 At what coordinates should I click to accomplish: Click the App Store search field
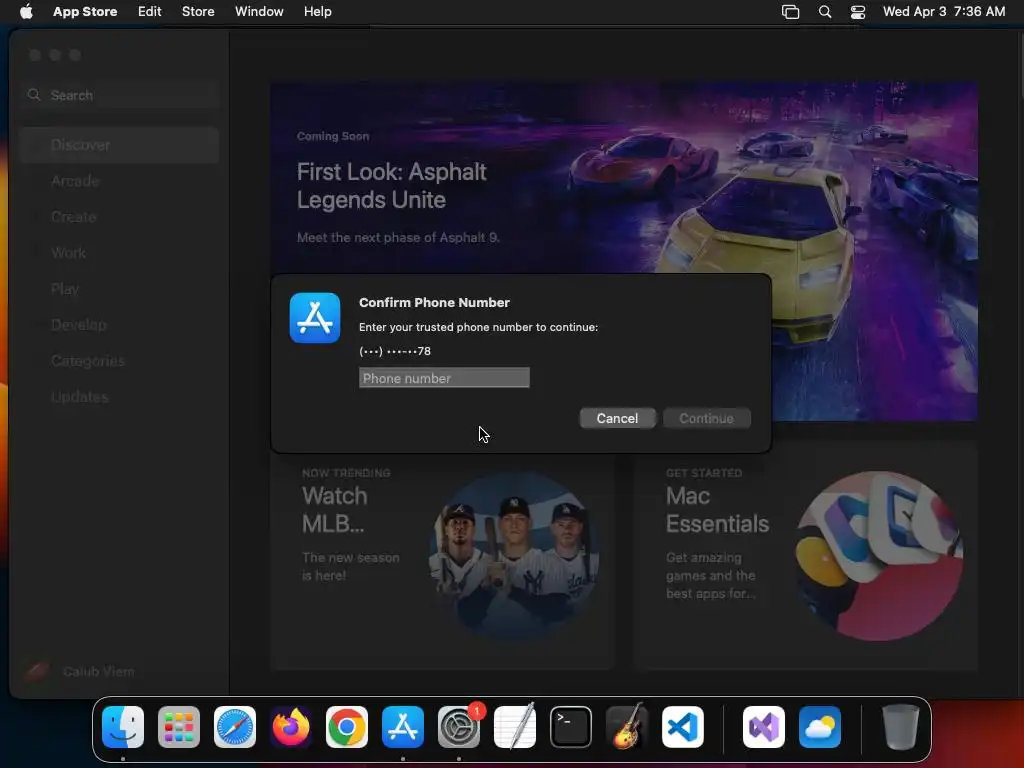click(120, 95)
